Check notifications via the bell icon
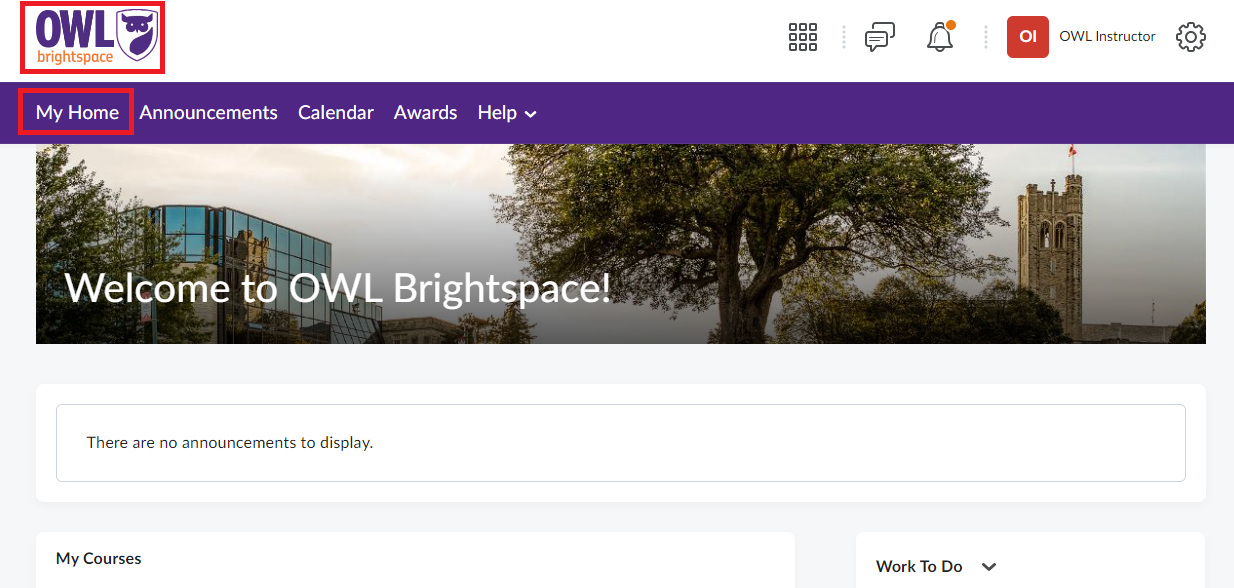 point(938,37)
